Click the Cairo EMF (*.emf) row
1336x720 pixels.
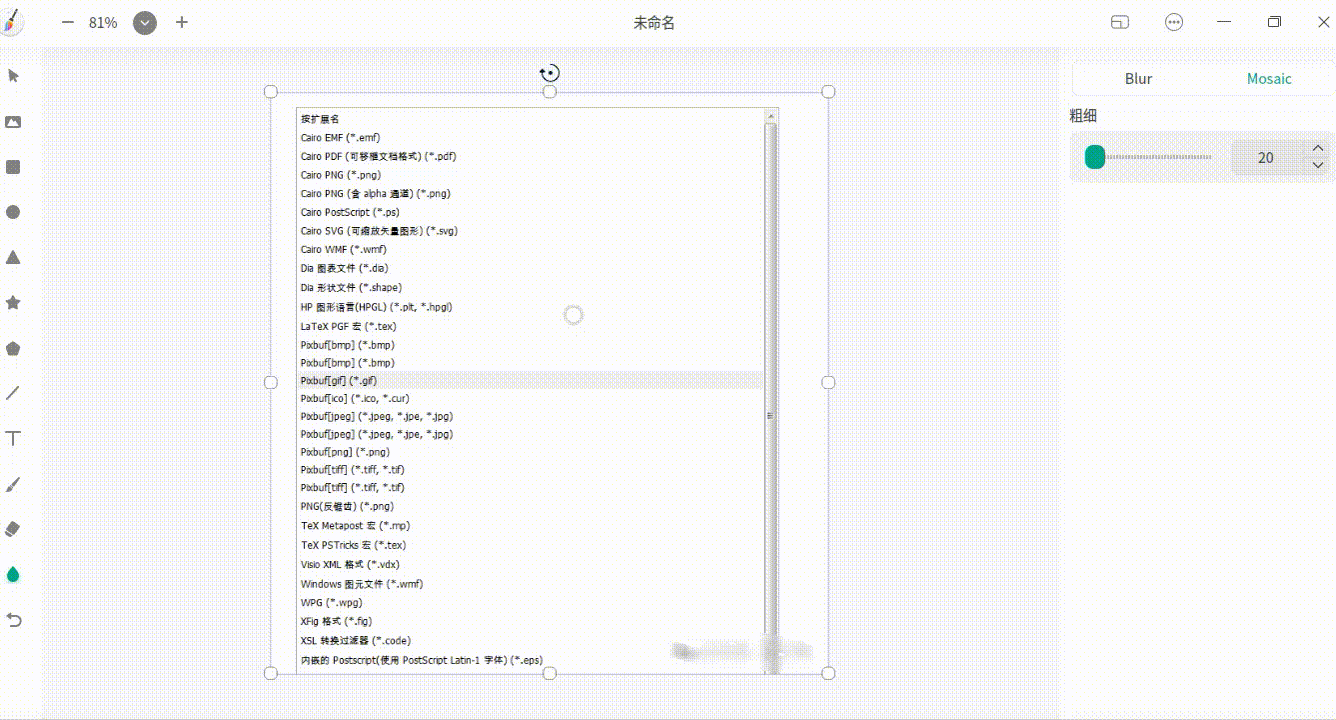coord(531,137)
